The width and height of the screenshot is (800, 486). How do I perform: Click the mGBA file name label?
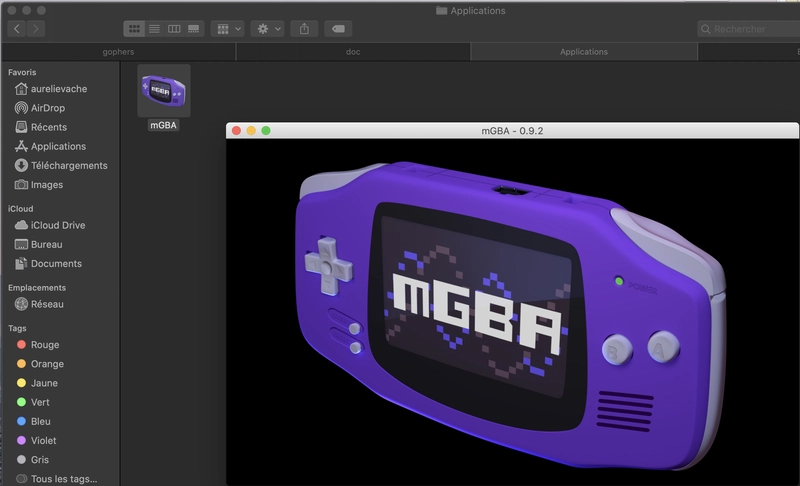click(x=163, y=125)
